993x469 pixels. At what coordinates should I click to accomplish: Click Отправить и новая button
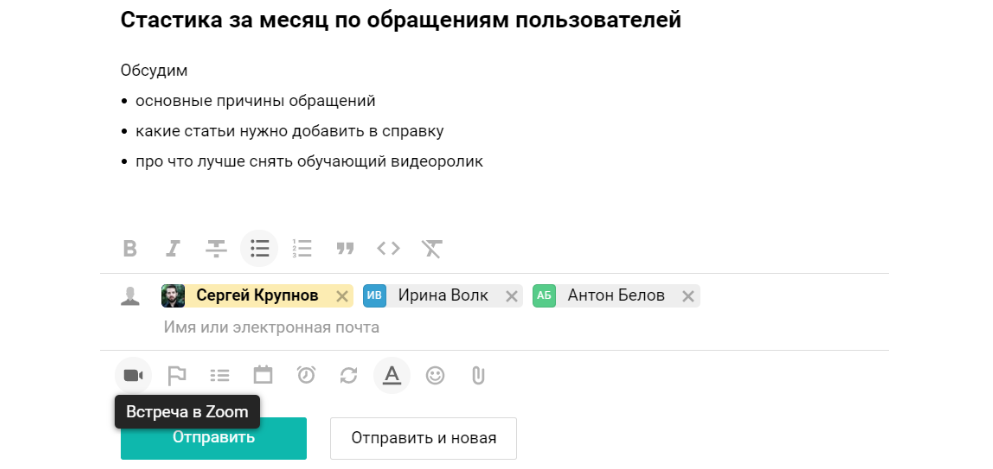point(423,438)
